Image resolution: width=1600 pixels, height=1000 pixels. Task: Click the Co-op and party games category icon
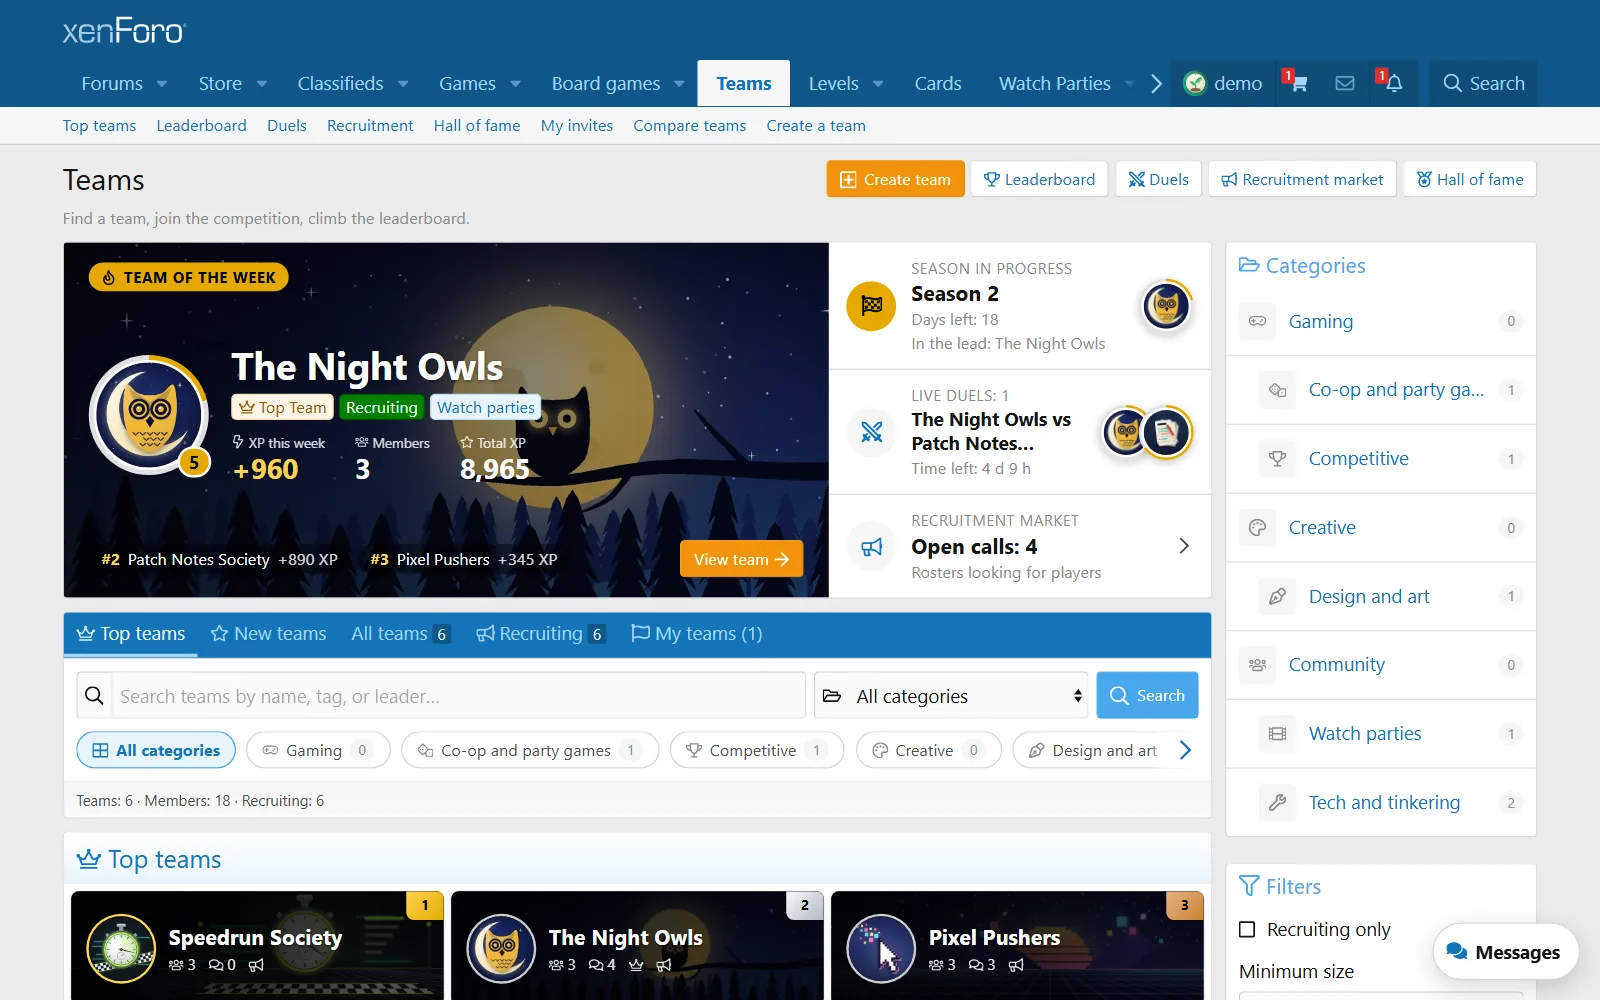pos(1278,390)
